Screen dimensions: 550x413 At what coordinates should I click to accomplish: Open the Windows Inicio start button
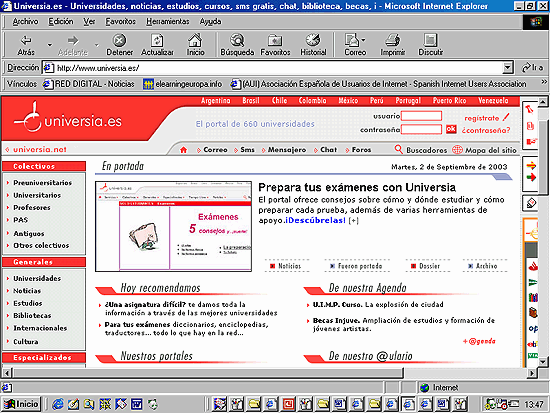point(21,404)
